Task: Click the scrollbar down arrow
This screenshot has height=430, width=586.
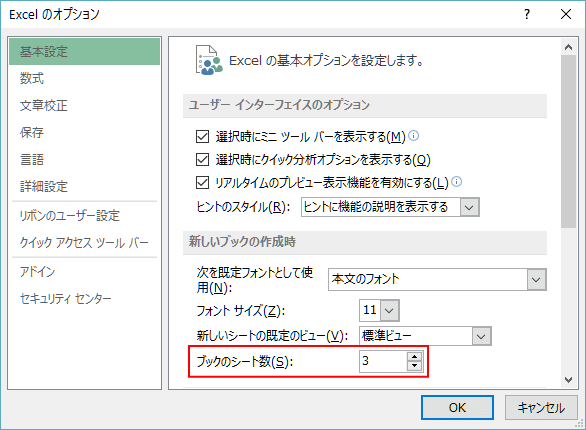Action: coord(568,380)
